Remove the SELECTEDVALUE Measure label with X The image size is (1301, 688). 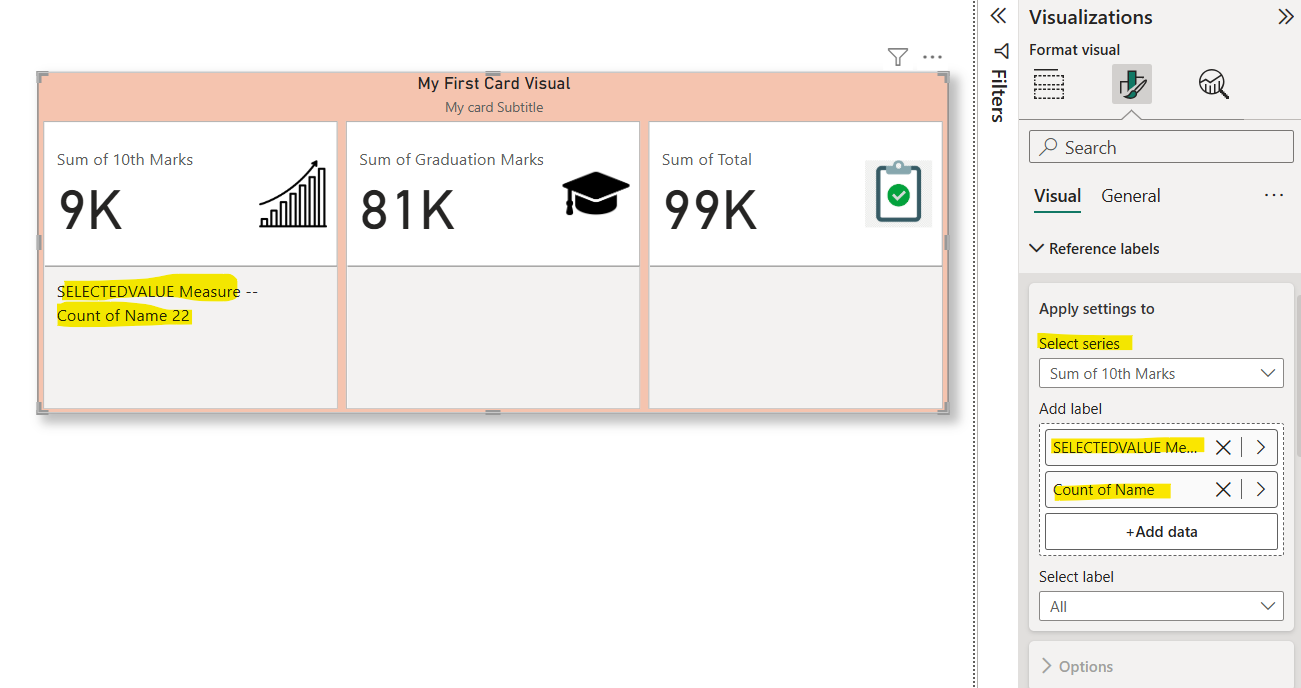[1223, 447]
